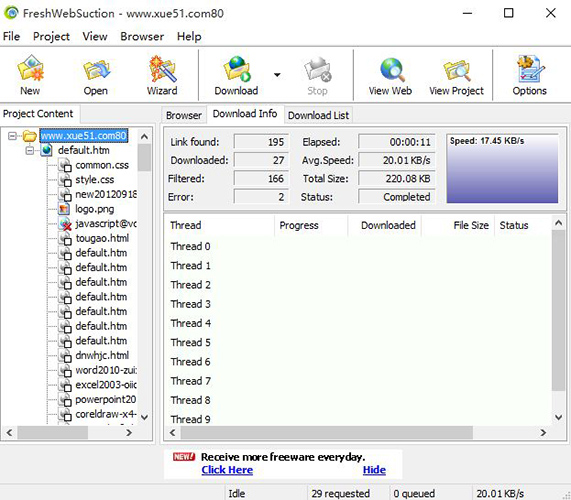Image resolution: width=571 pixels, height=500 pixels.
Task: Open the Browser menu
Action: [x=142, y=36]
